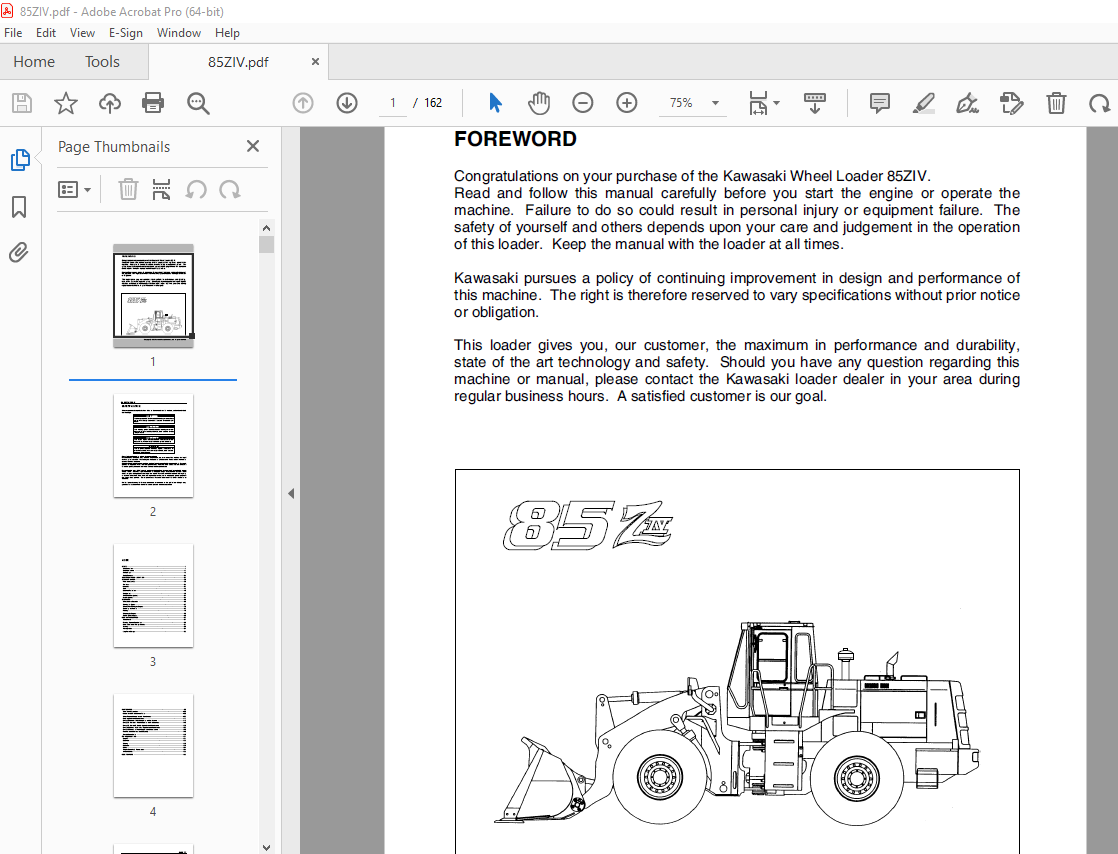Click the current page number field
The image size is (1118, 854).
tap(393, 103)
